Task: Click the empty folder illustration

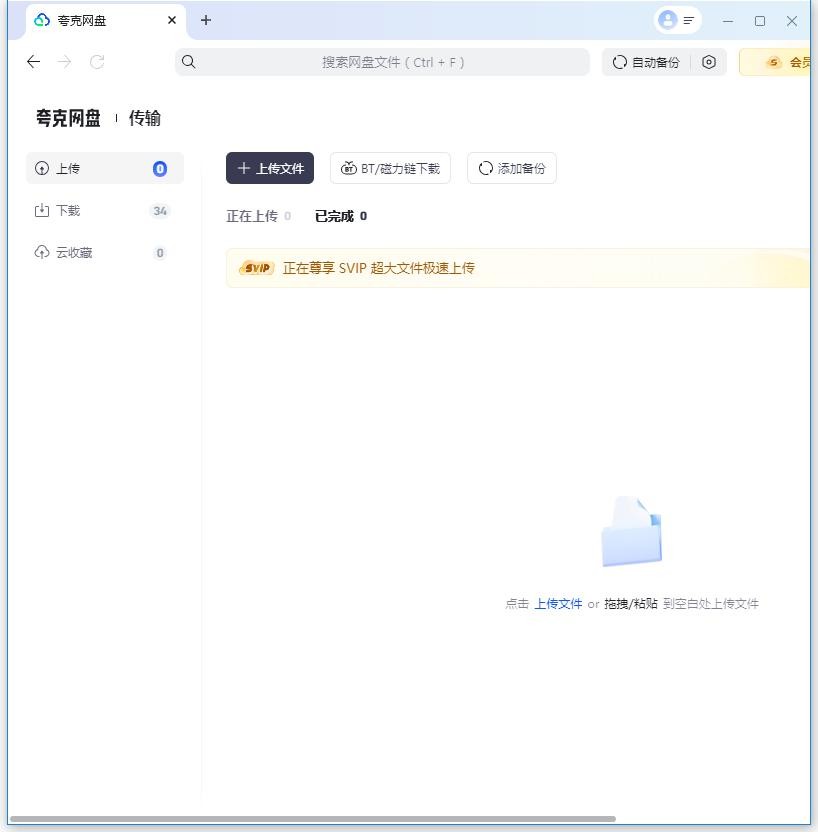Action: click(632, 531)
